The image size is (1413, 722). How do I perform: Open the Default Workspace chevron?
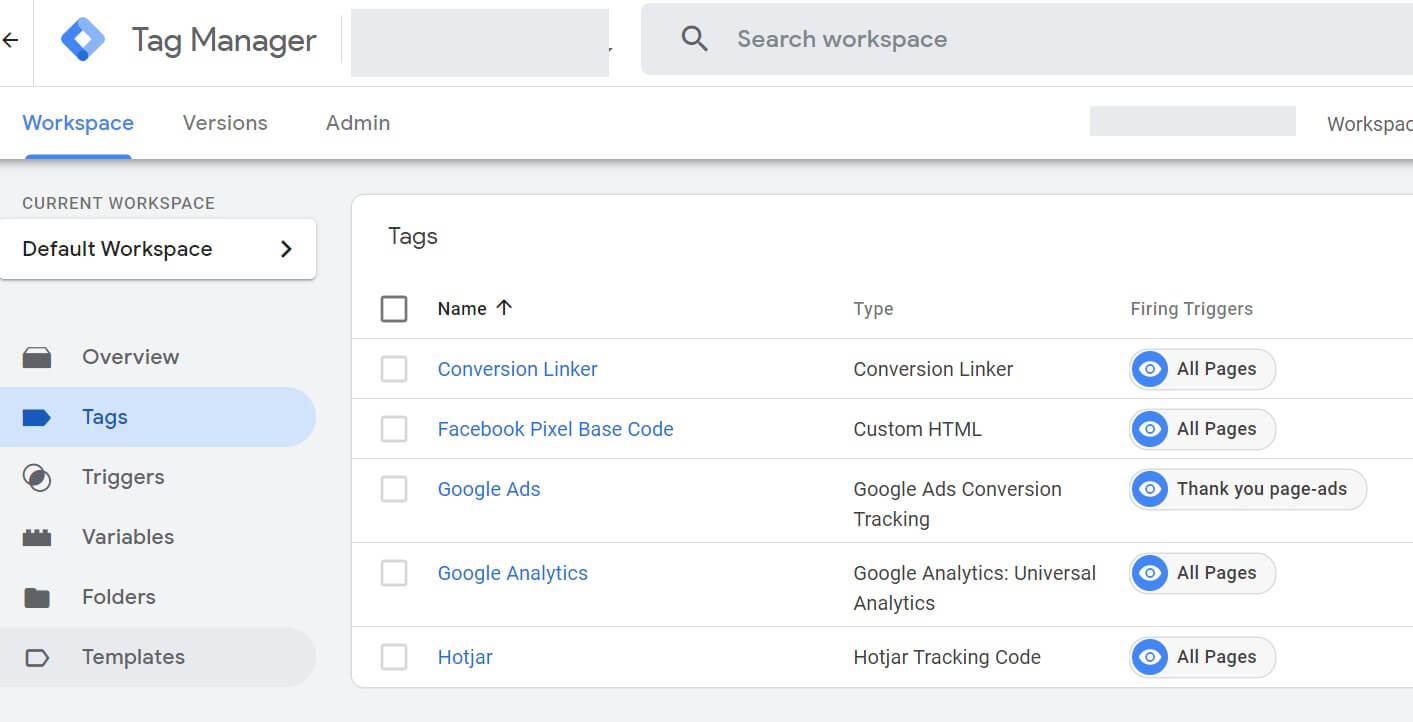[x=286, y=249]
